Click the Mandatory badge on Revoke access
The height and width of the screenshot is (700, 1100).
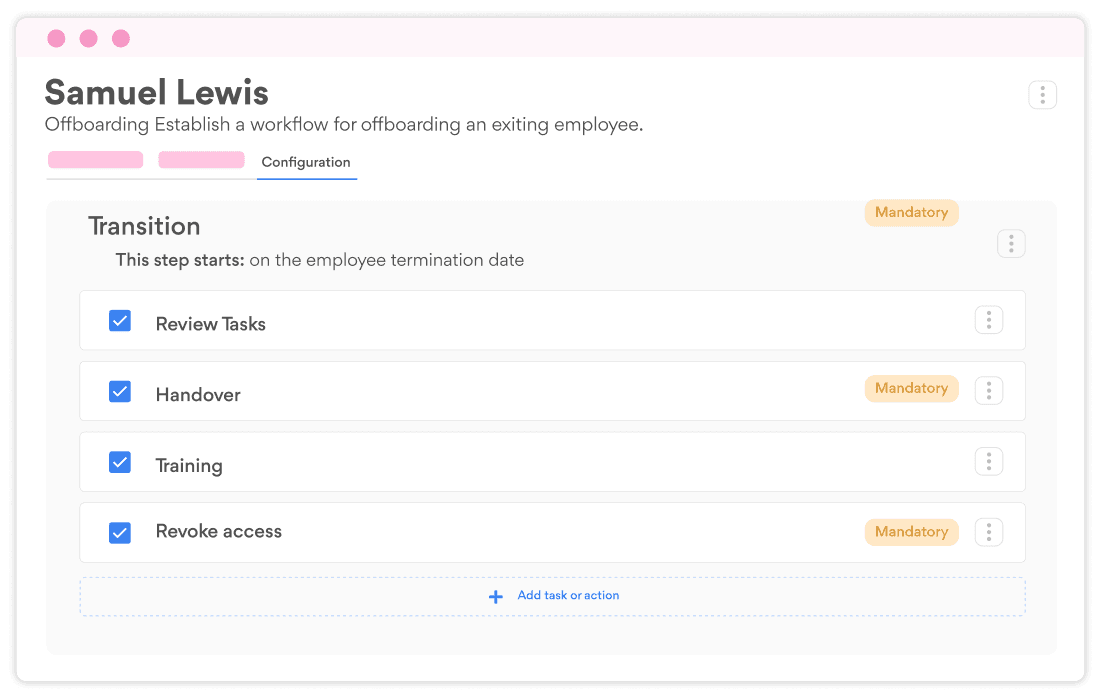911,531
